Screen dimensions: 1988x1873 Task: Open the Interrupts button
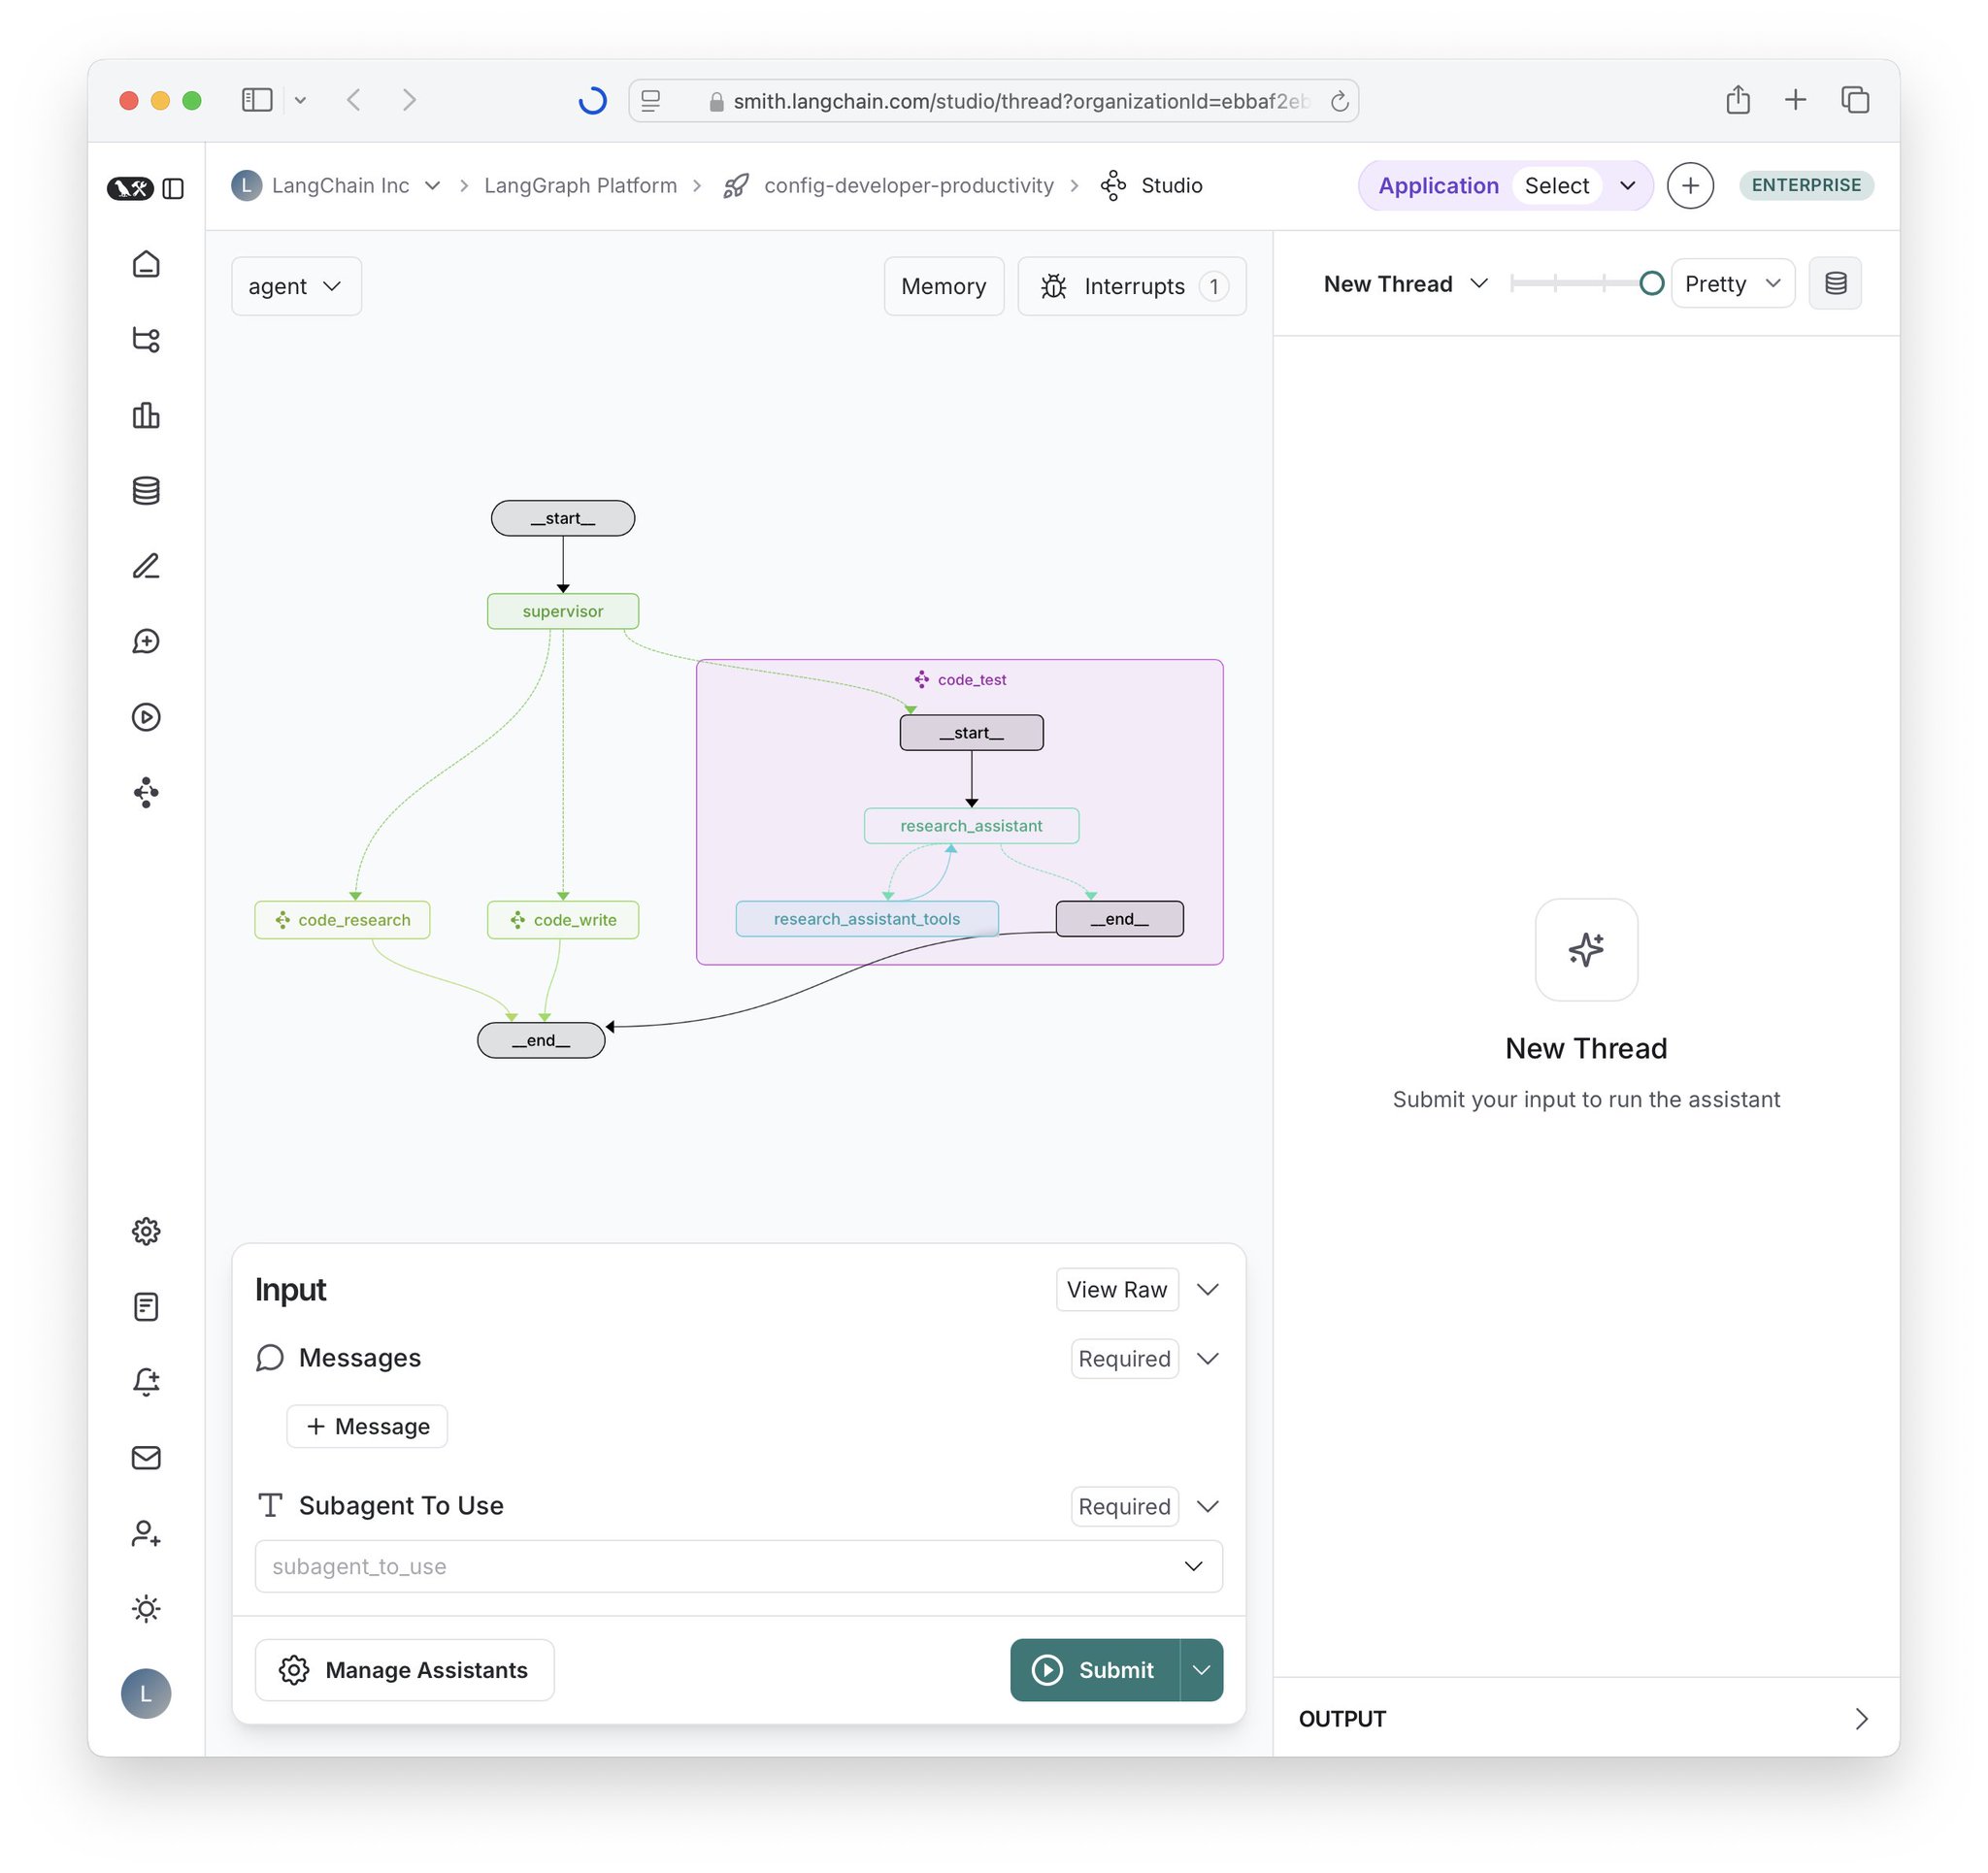tap(1131, 286)
